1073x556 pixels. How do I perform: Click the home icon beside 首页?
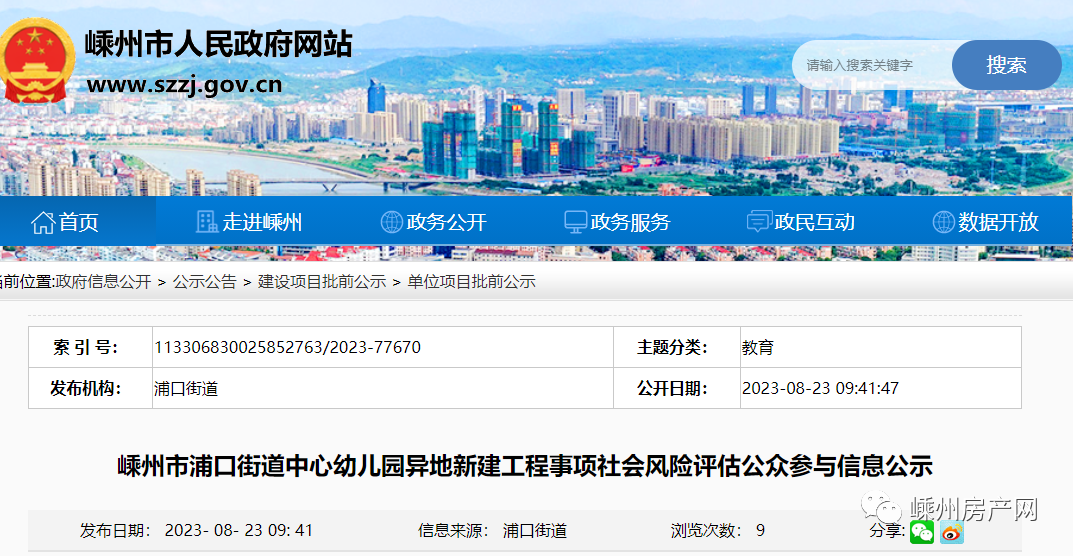pyautogui.click(x=42, y=222)
